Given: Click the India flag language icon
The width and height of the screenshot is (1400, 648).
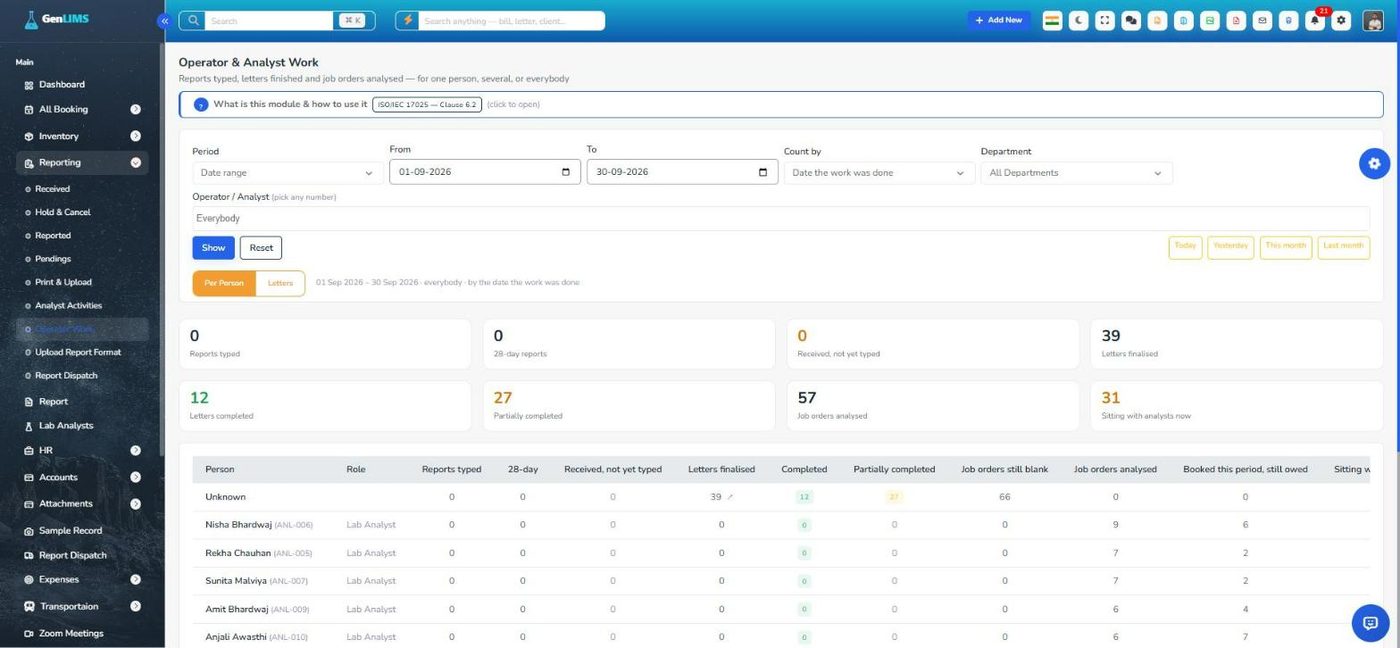Looking at the screenshot, I should pyautogui.click(x=1052, y=20).
